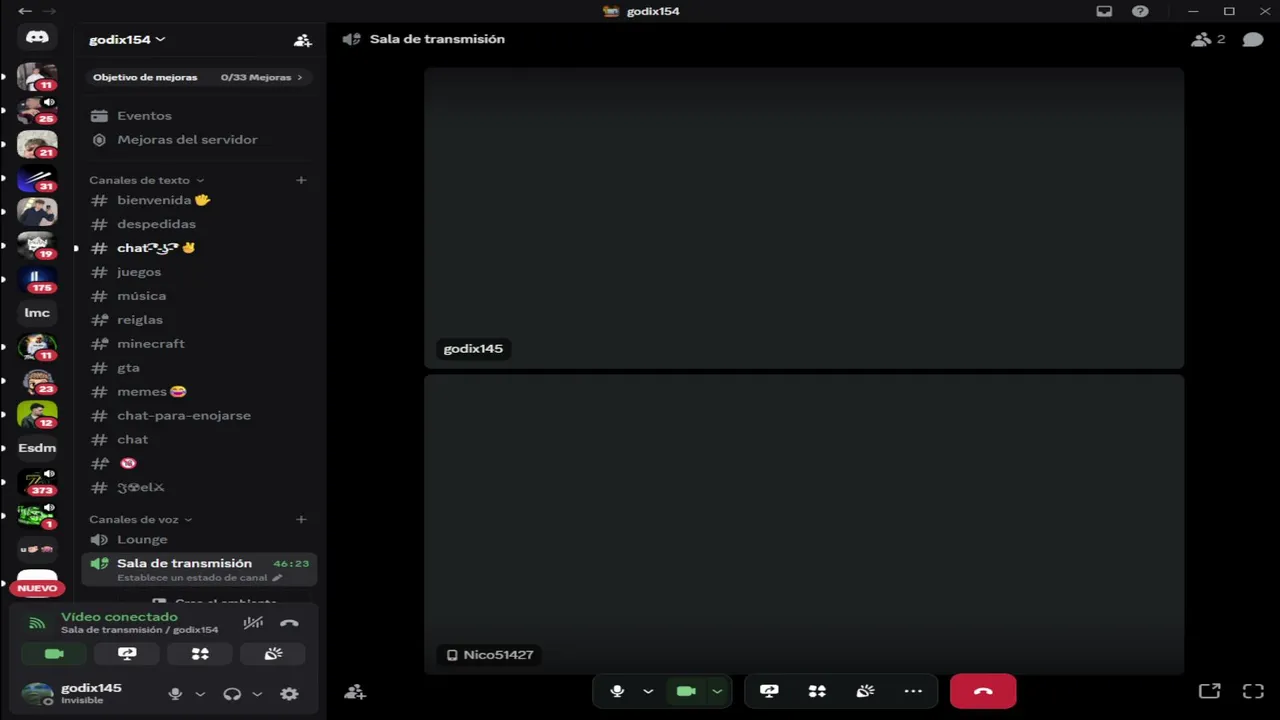The height and width of the screenshot is (720, 1280).
Task: Enter full screen call view
Action: pos(1253,691)
